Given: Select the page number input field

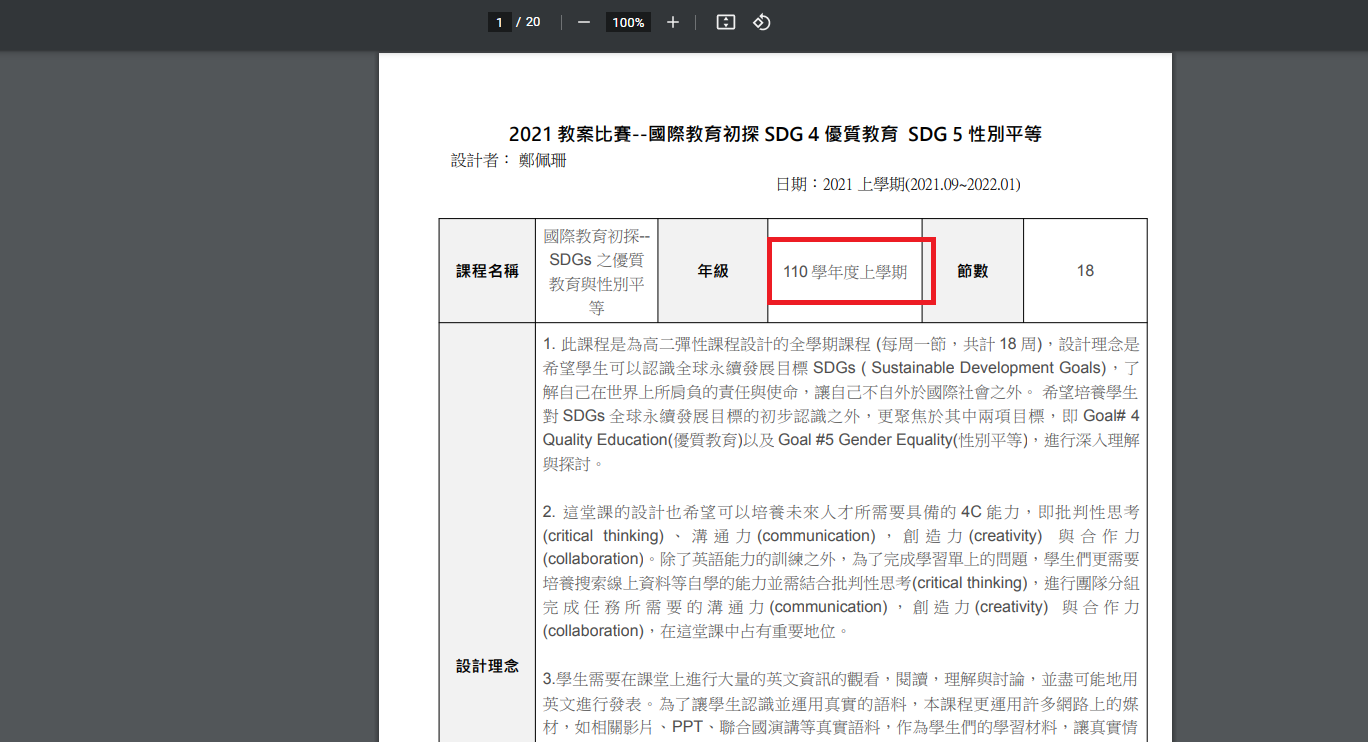Looking at the screenshot, I should (499, 22).
